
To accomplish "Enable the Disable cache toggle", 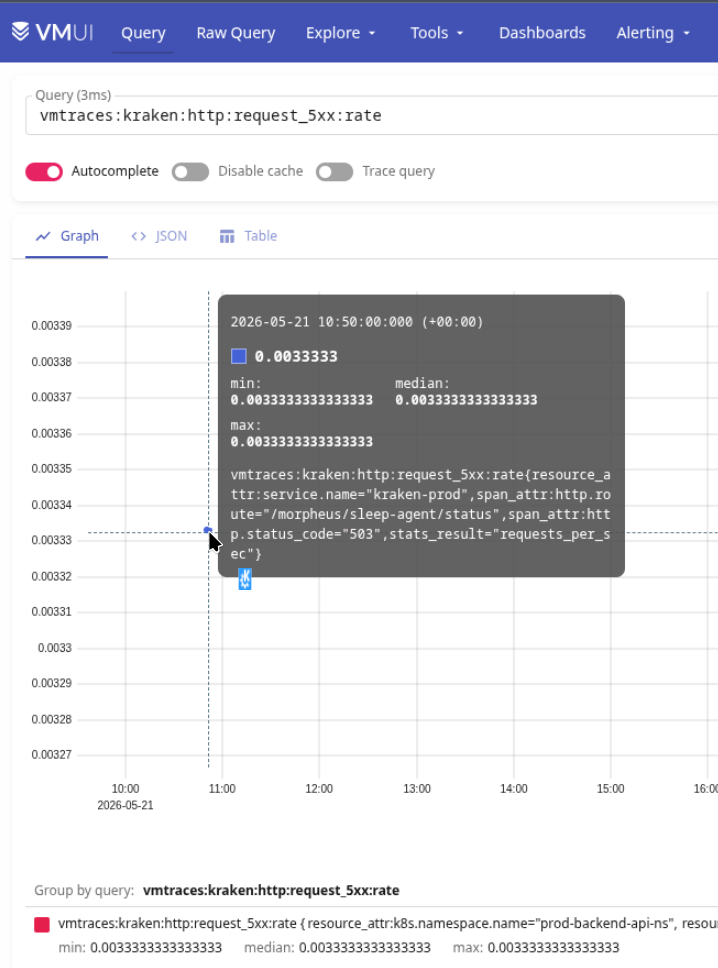I will (x=190, y=172).
